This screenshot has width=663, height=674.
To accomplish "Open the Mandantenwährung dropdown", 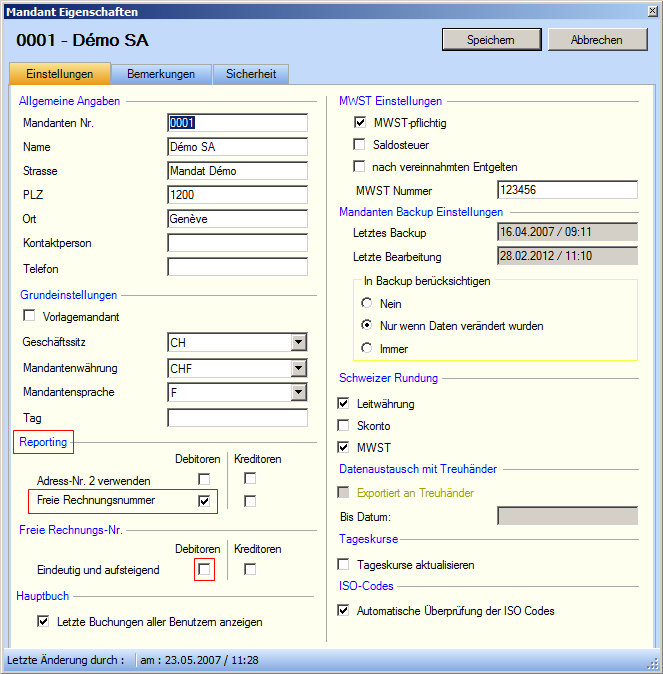I will (x=298, y=368).
